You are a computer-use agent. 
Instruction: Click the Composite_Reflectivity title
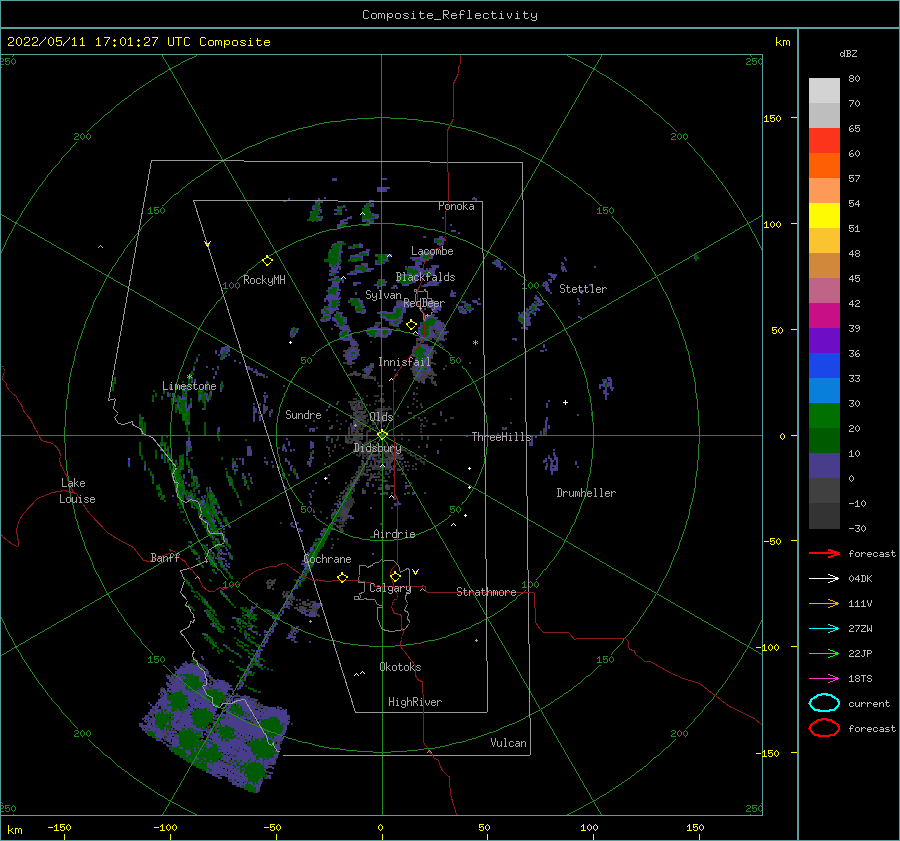tap(449, 15)
